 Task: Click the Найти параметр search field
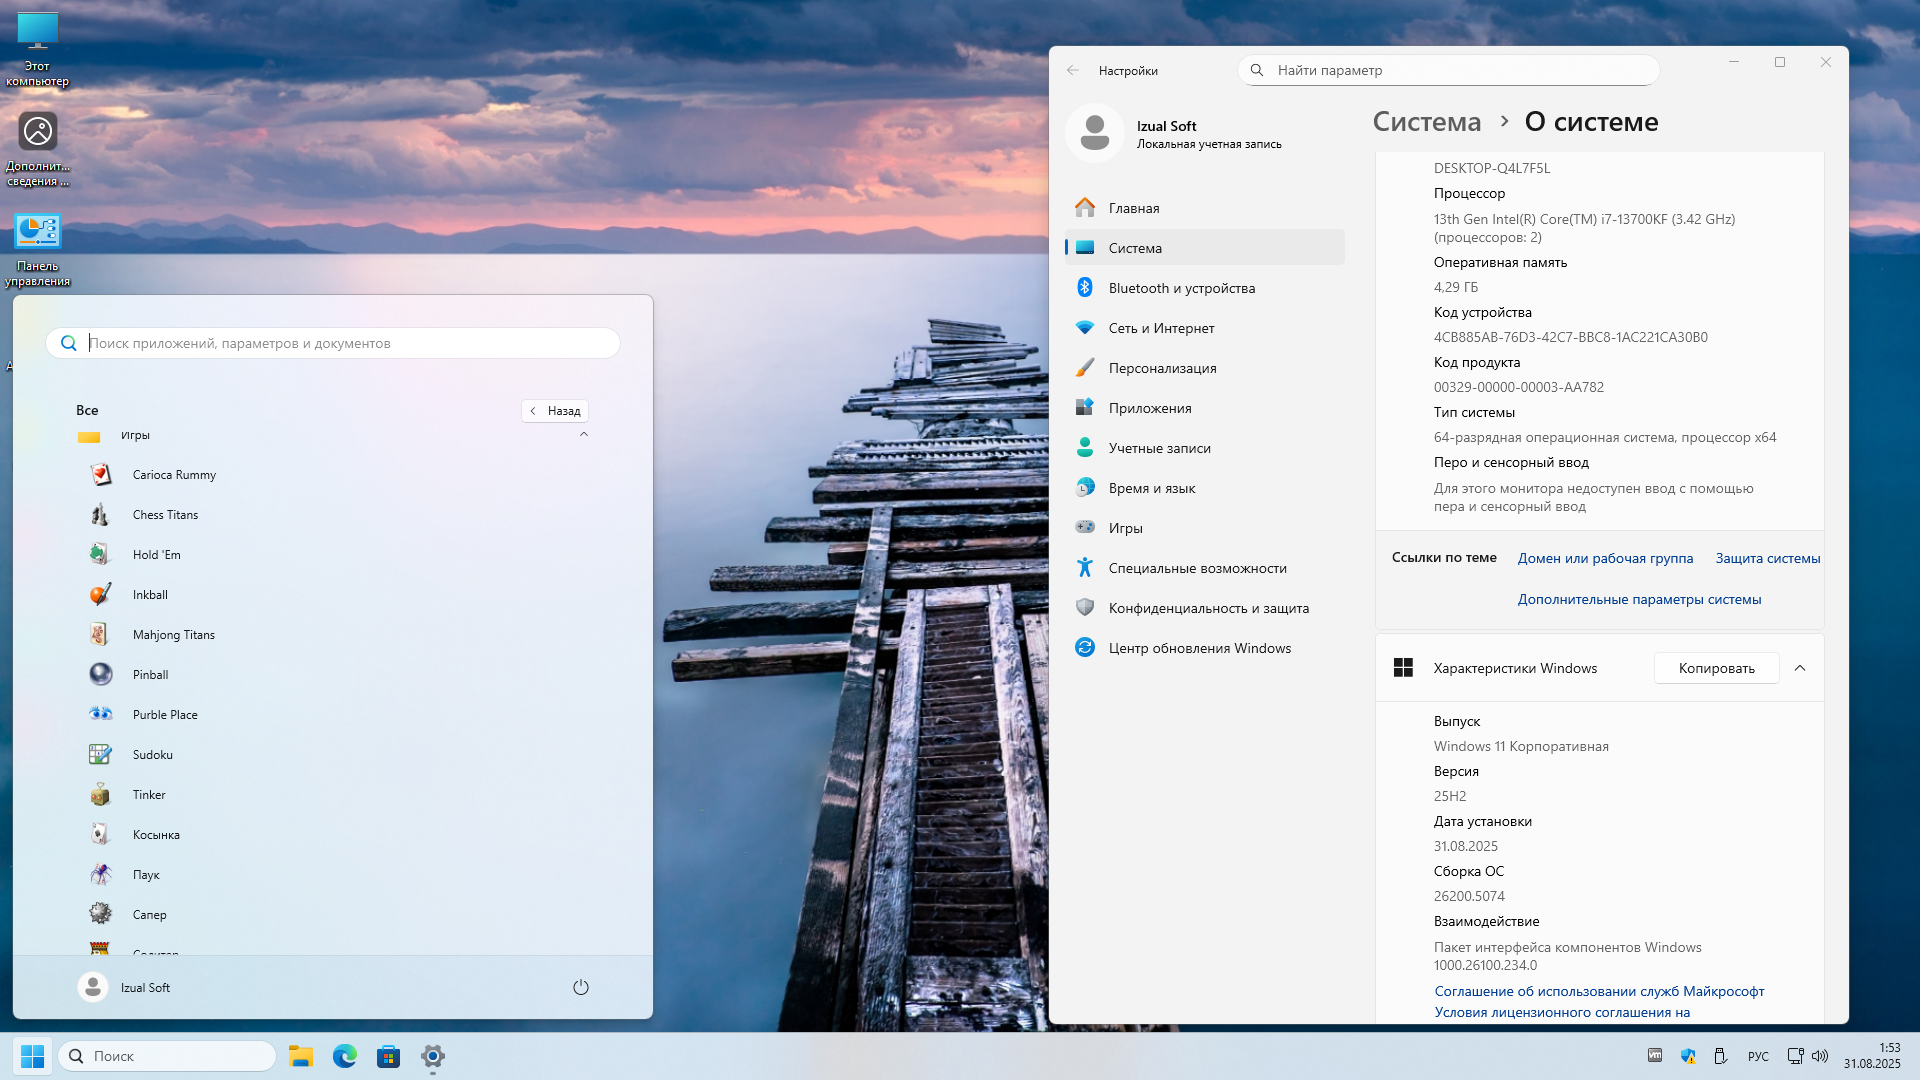coord(1449,70)
